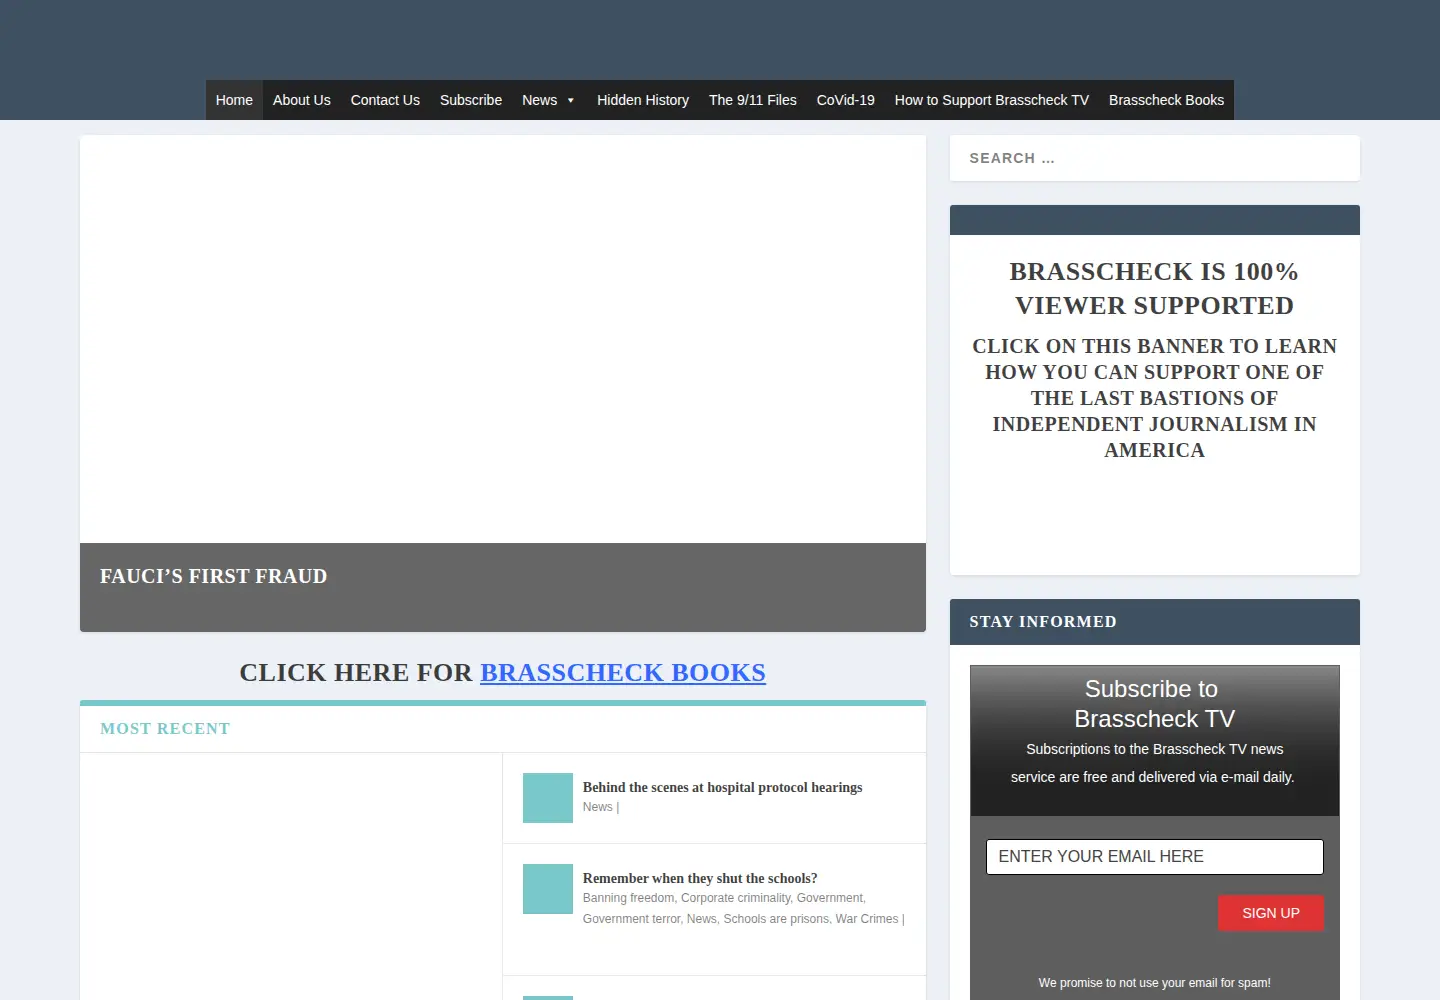The height and width of the screenshot is (1000, 1440).
Task: Click the Enter Your Email Here field
Action: [1155, 857]
